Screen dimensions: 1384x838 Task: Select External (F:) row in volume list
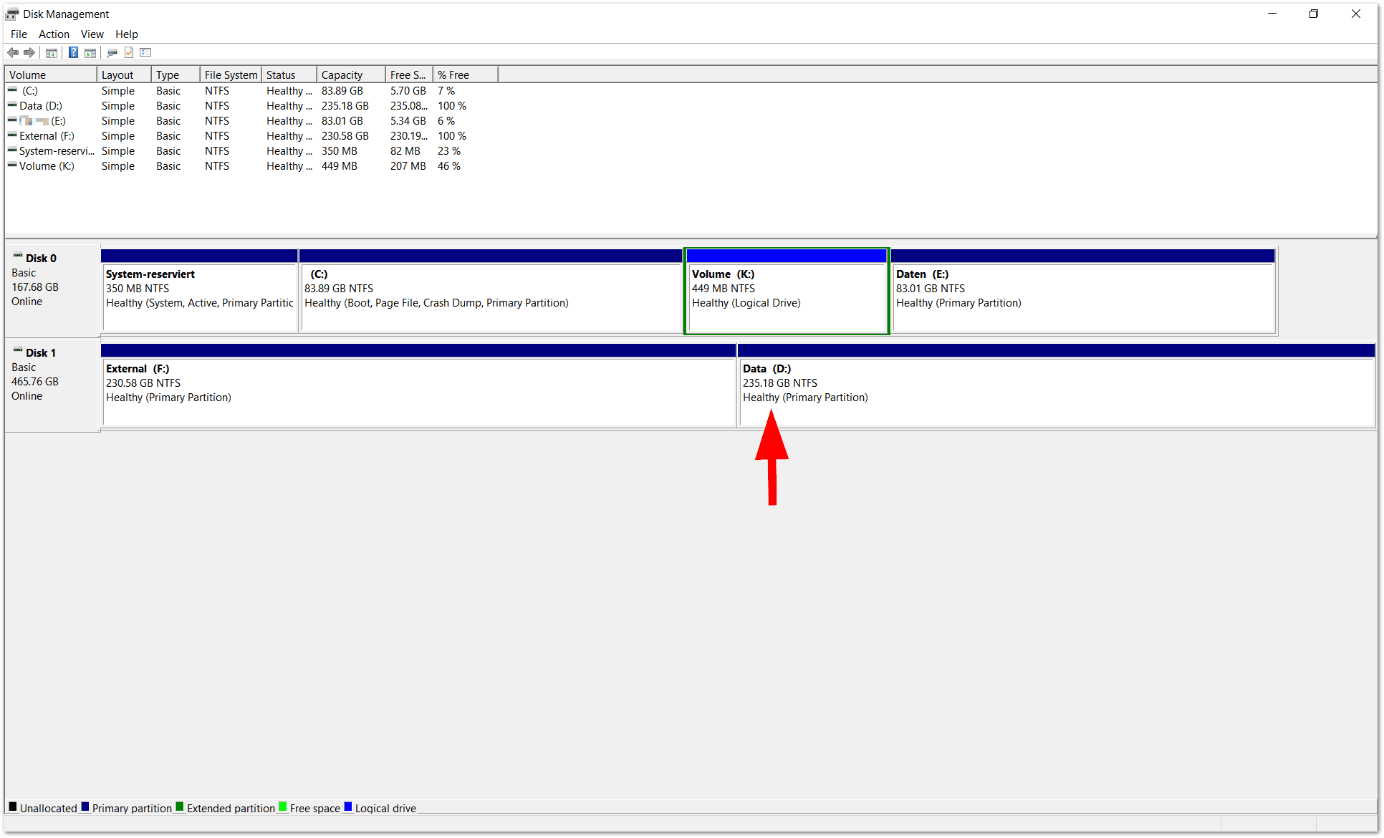point(46,136)
